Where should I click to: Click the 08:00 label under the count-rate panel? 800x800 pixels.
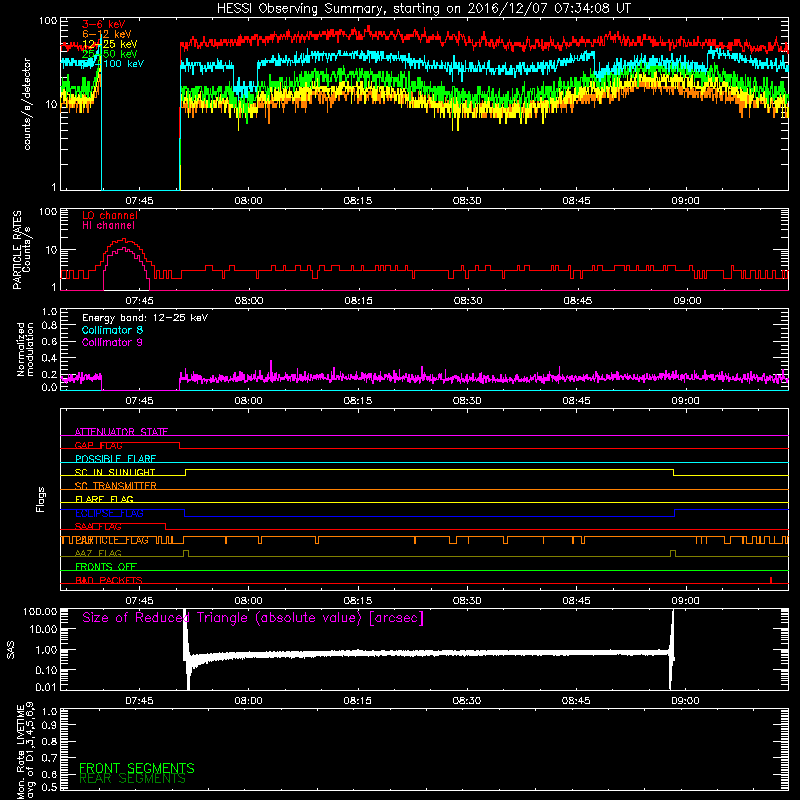pos(248,201)
